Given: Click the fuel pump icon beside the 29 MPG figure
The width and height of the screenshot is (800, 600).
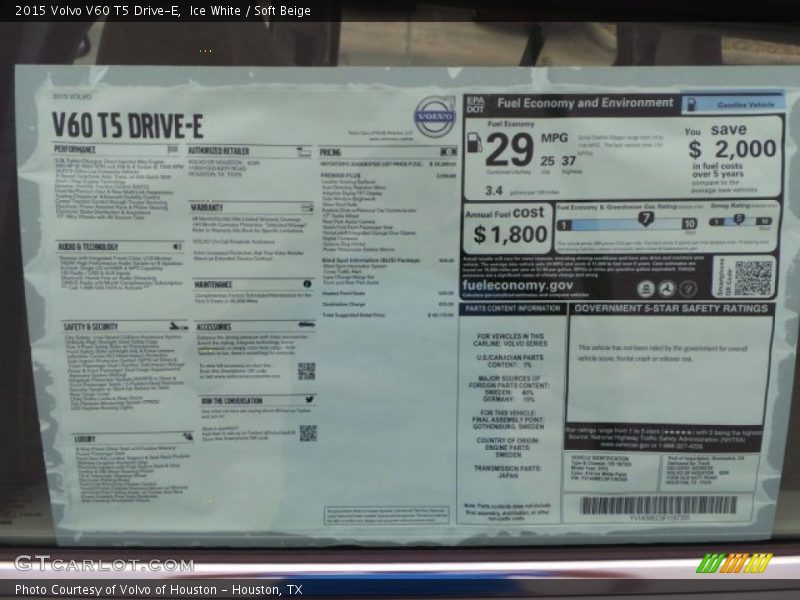Looking at the screenshot, I should point(475,142).
